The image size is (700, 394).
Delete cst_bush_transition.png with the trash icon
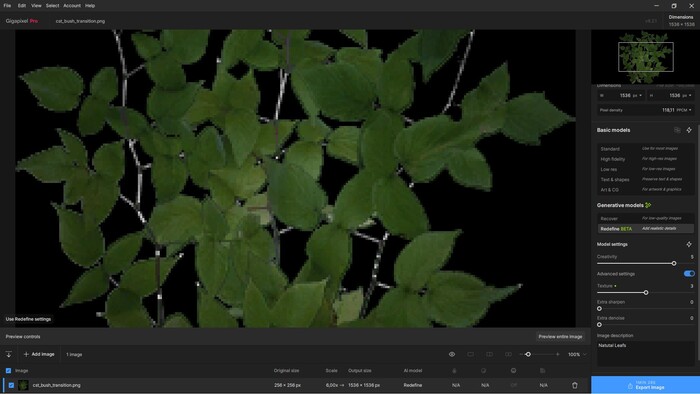coord(575,385)
